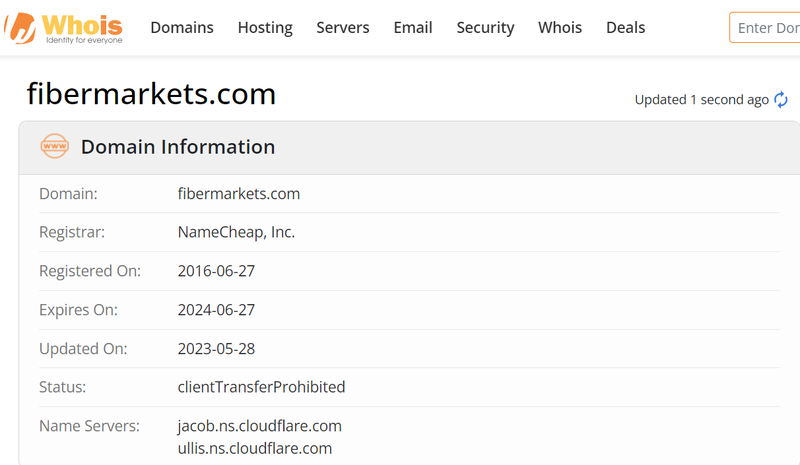Click the fibermarkets.com page heading
The width and height of the screenshot is (800, 465).
tap(151, 94)
